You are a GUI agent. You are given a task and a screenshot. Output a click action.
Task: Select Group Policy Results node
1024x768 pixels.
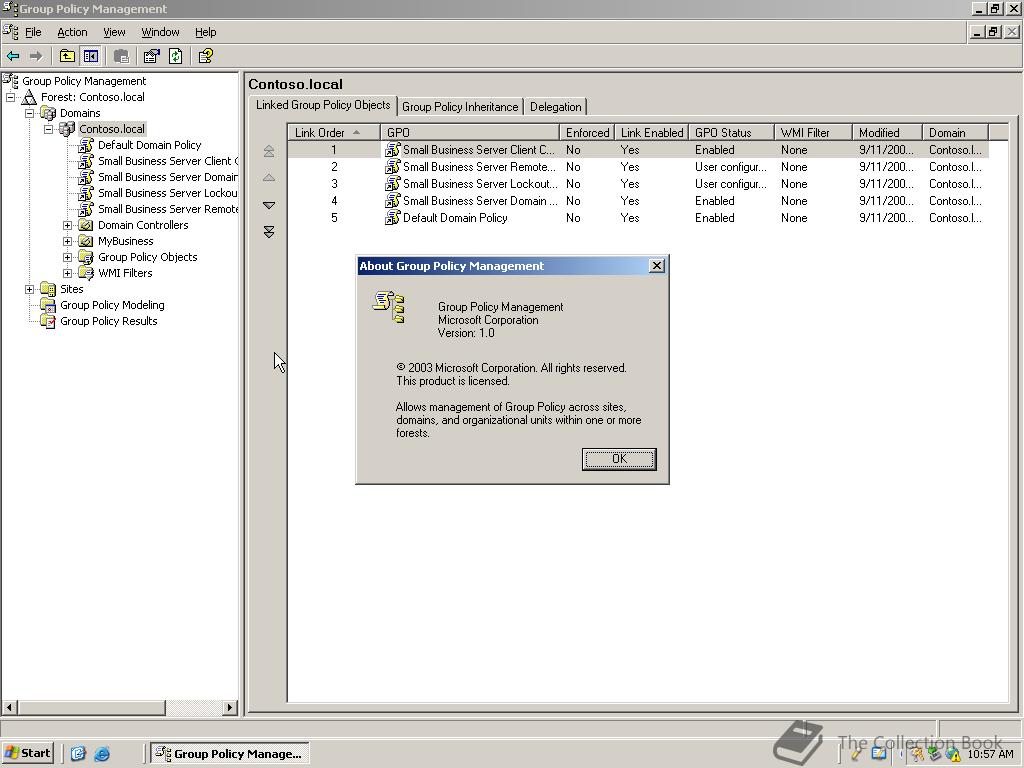[x=108, y=321]
